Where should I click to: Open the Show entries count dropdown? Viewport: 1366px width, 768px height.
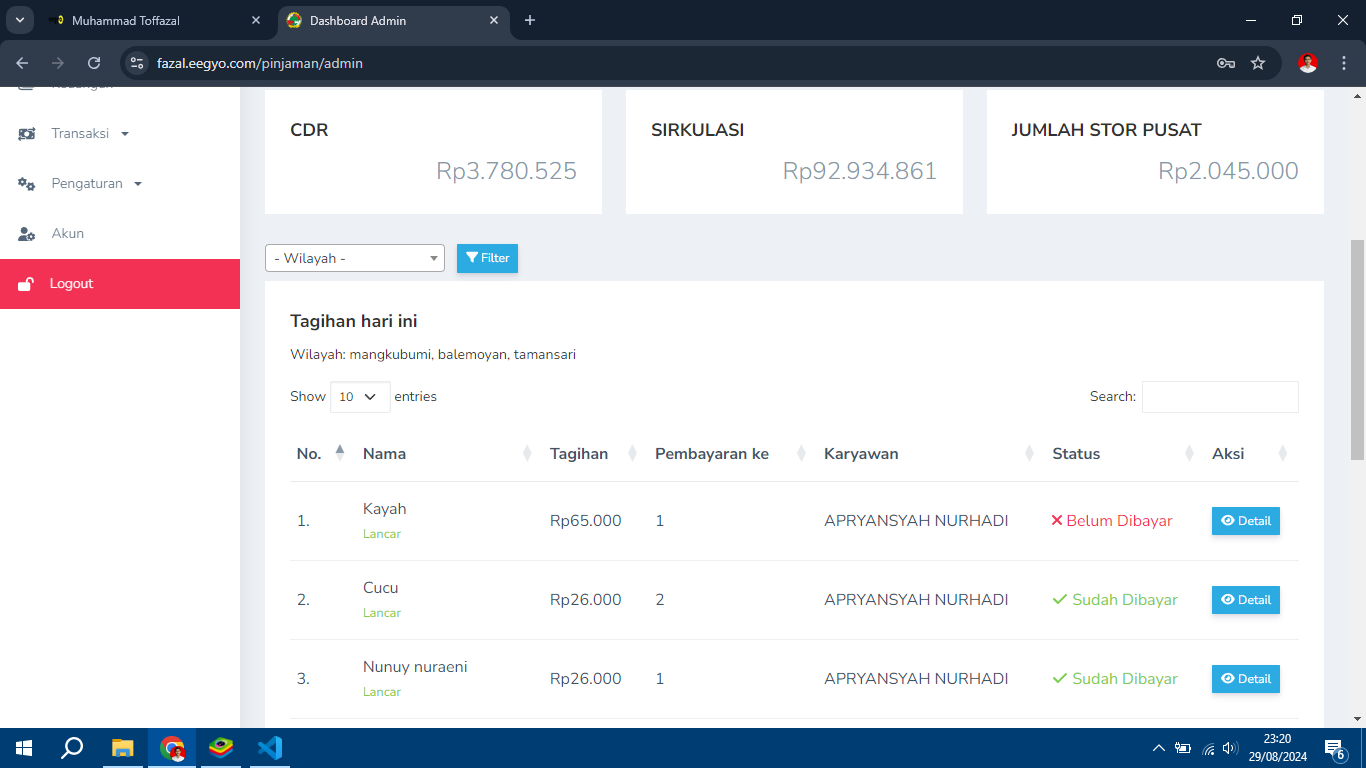(359, 397)
